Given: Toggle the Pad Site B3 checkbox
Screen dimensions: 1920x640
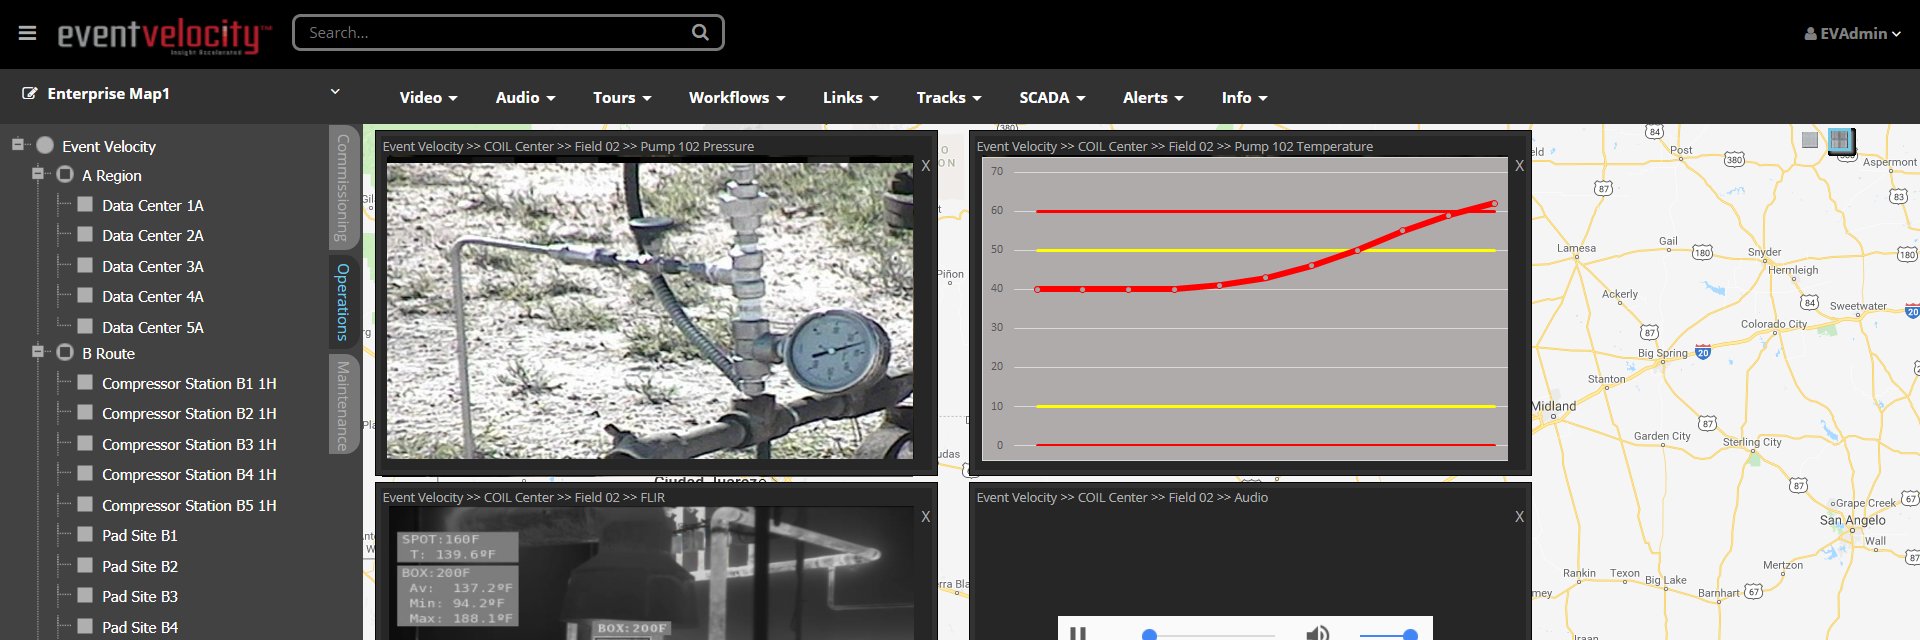Looking at the screenshot, I should (x=85, y=595).
